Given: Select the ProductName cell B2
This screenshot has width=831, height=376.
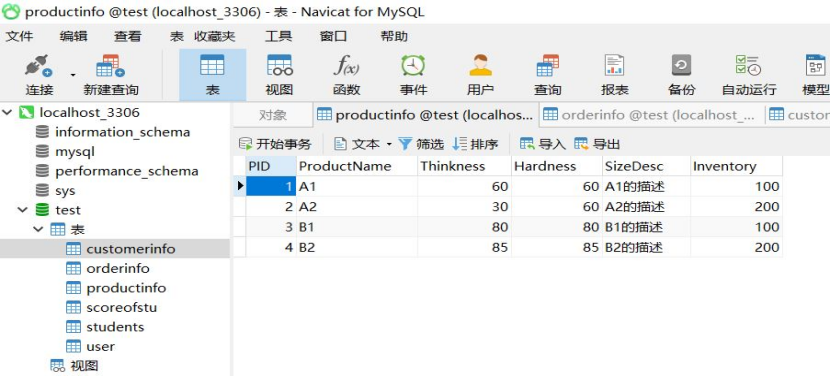Looking at the screenshot, I should coord(357,247).
